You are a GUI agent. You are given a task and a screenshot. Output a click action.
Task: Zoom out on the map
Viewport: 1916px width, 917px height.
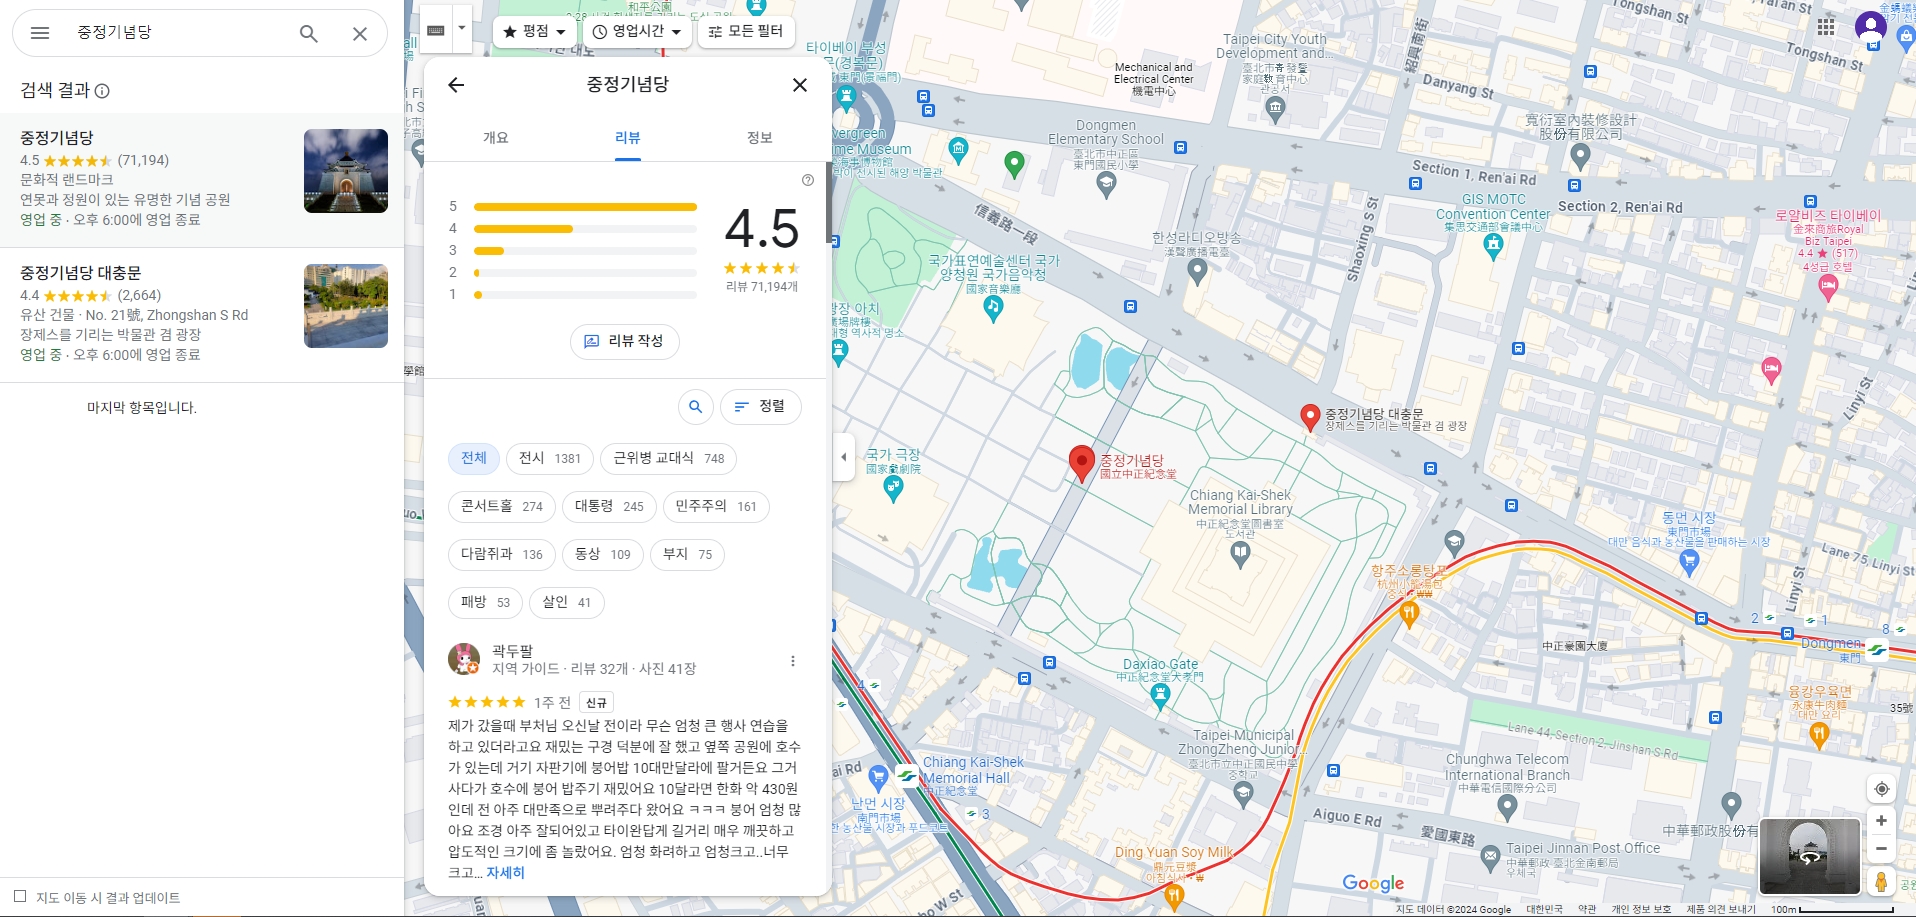[1881, 849]
